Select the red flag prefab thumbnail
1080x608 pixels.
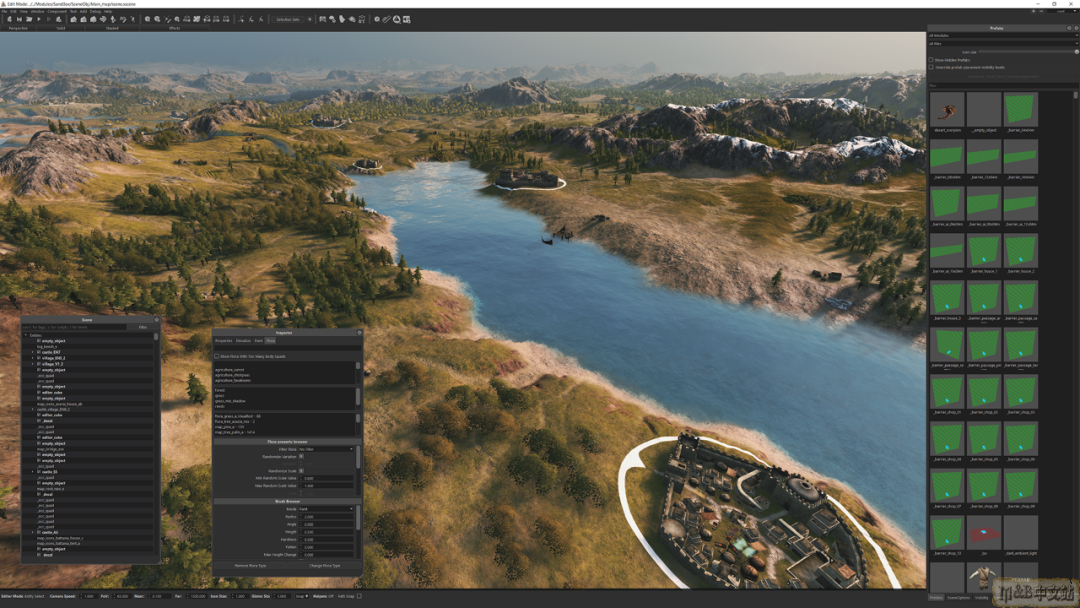coord(984,533)
